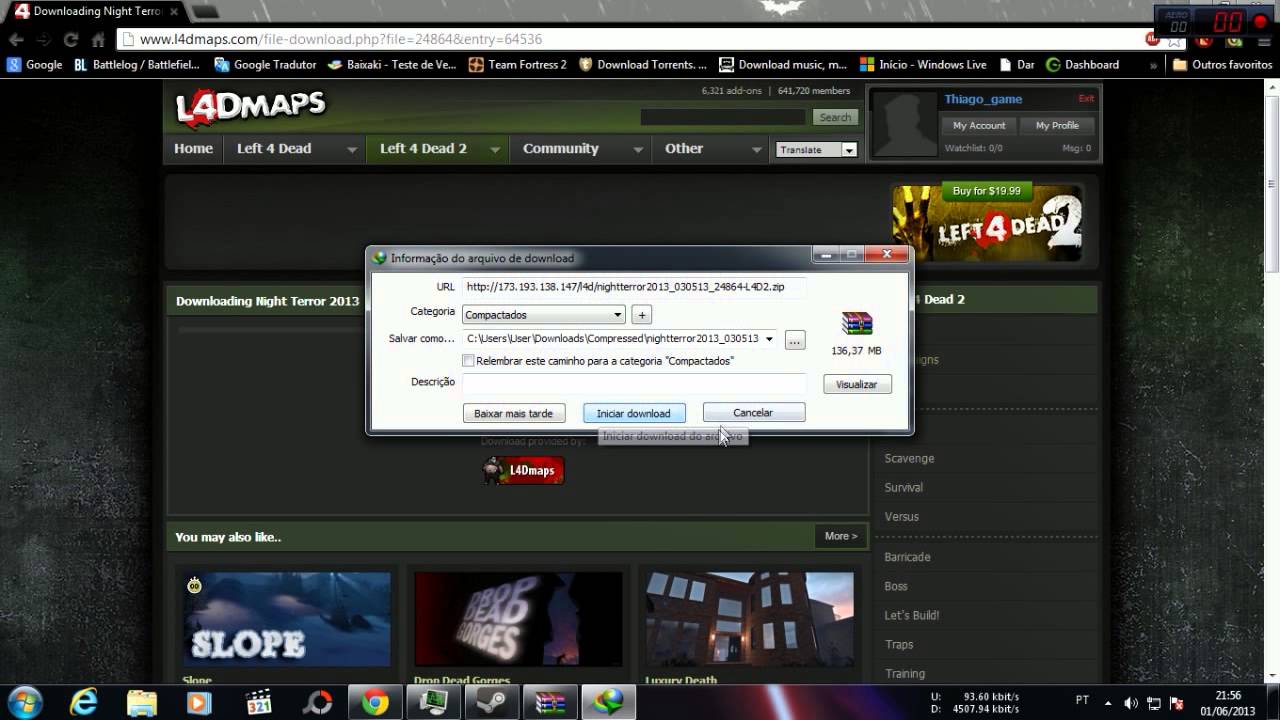1280x720 pixels.
Task: Click the browser reload icon
Action: tap(71, 40)
